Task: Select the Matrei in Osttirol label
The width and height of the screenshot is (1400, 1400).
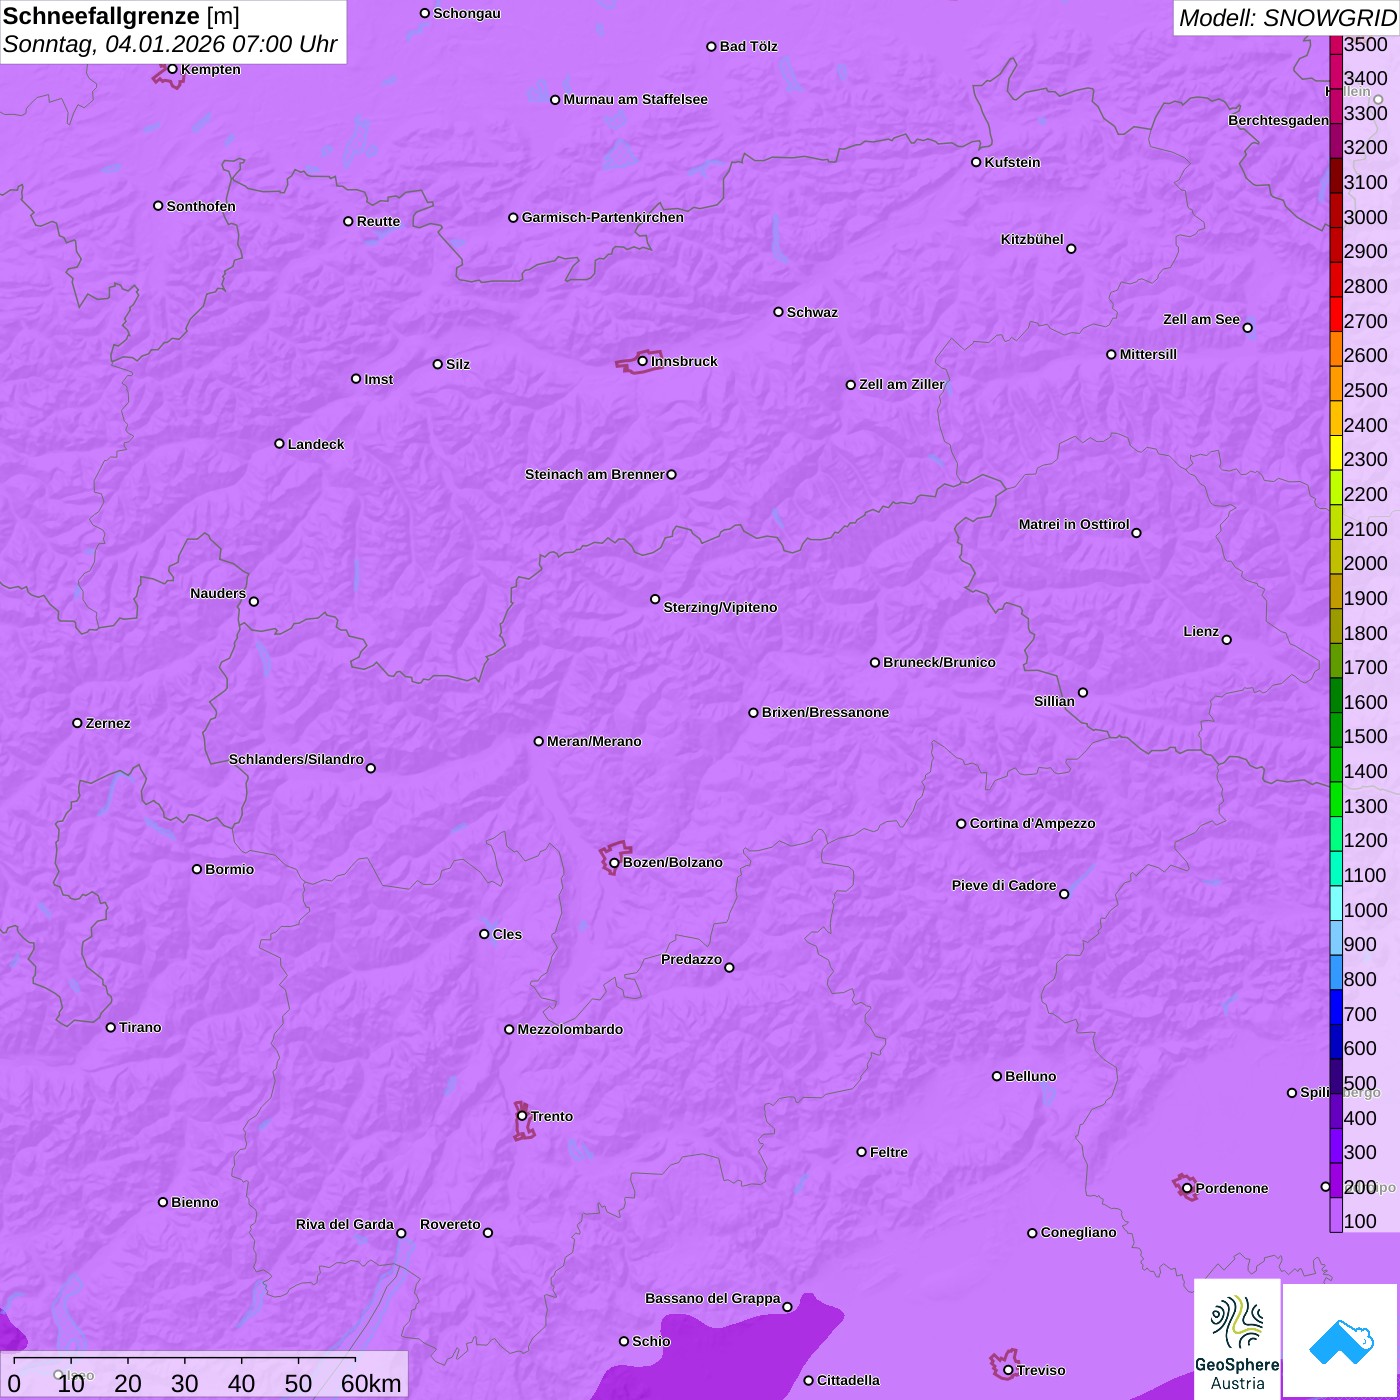Action: [x=1074, y=524]
